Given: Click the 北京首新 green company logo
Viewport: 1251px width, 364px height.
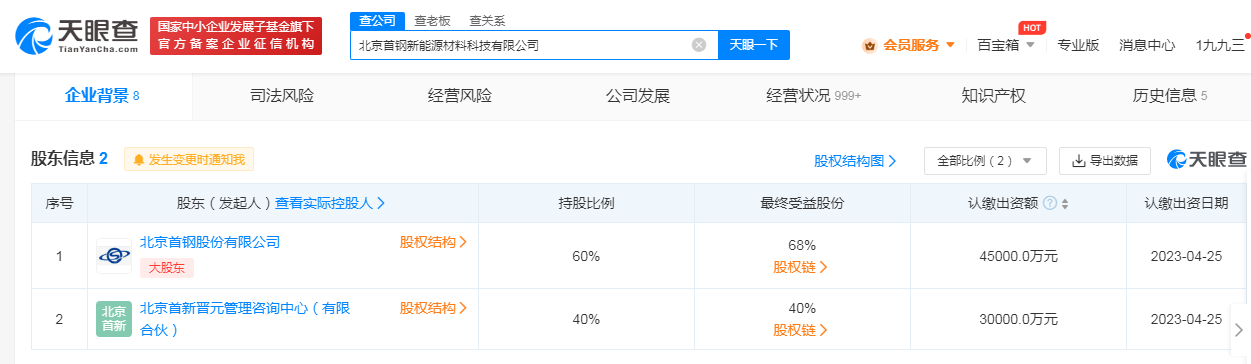Looking at the screenshot, I should point(113,319).
